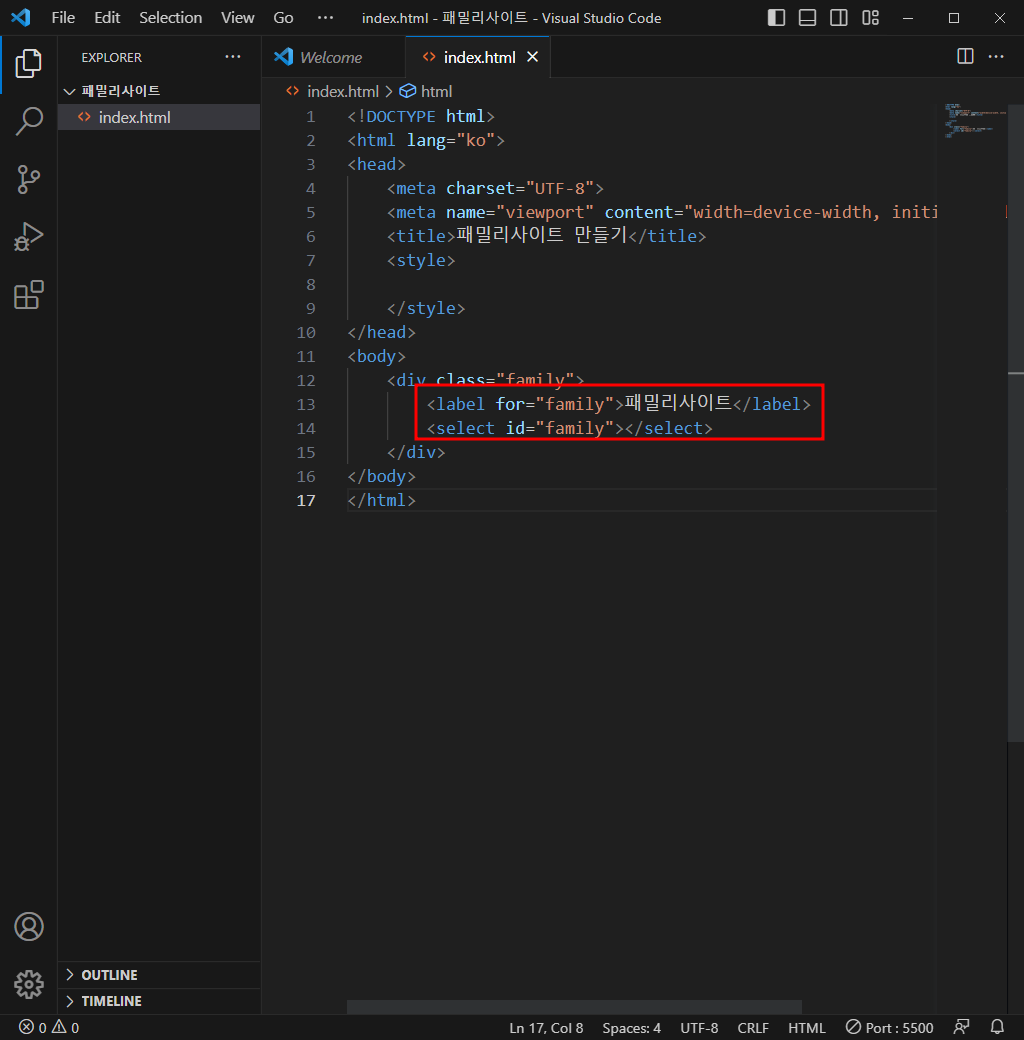Screen dimensions: 1024x1040
Task: Open the notifications bell
Action: (997, 1027)
